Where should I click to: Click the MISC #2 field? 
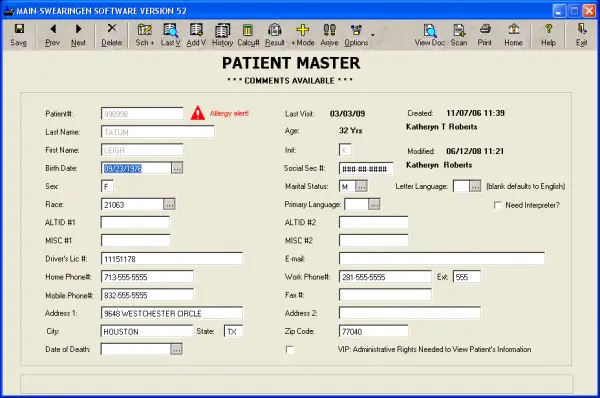[x=373, y=240]
